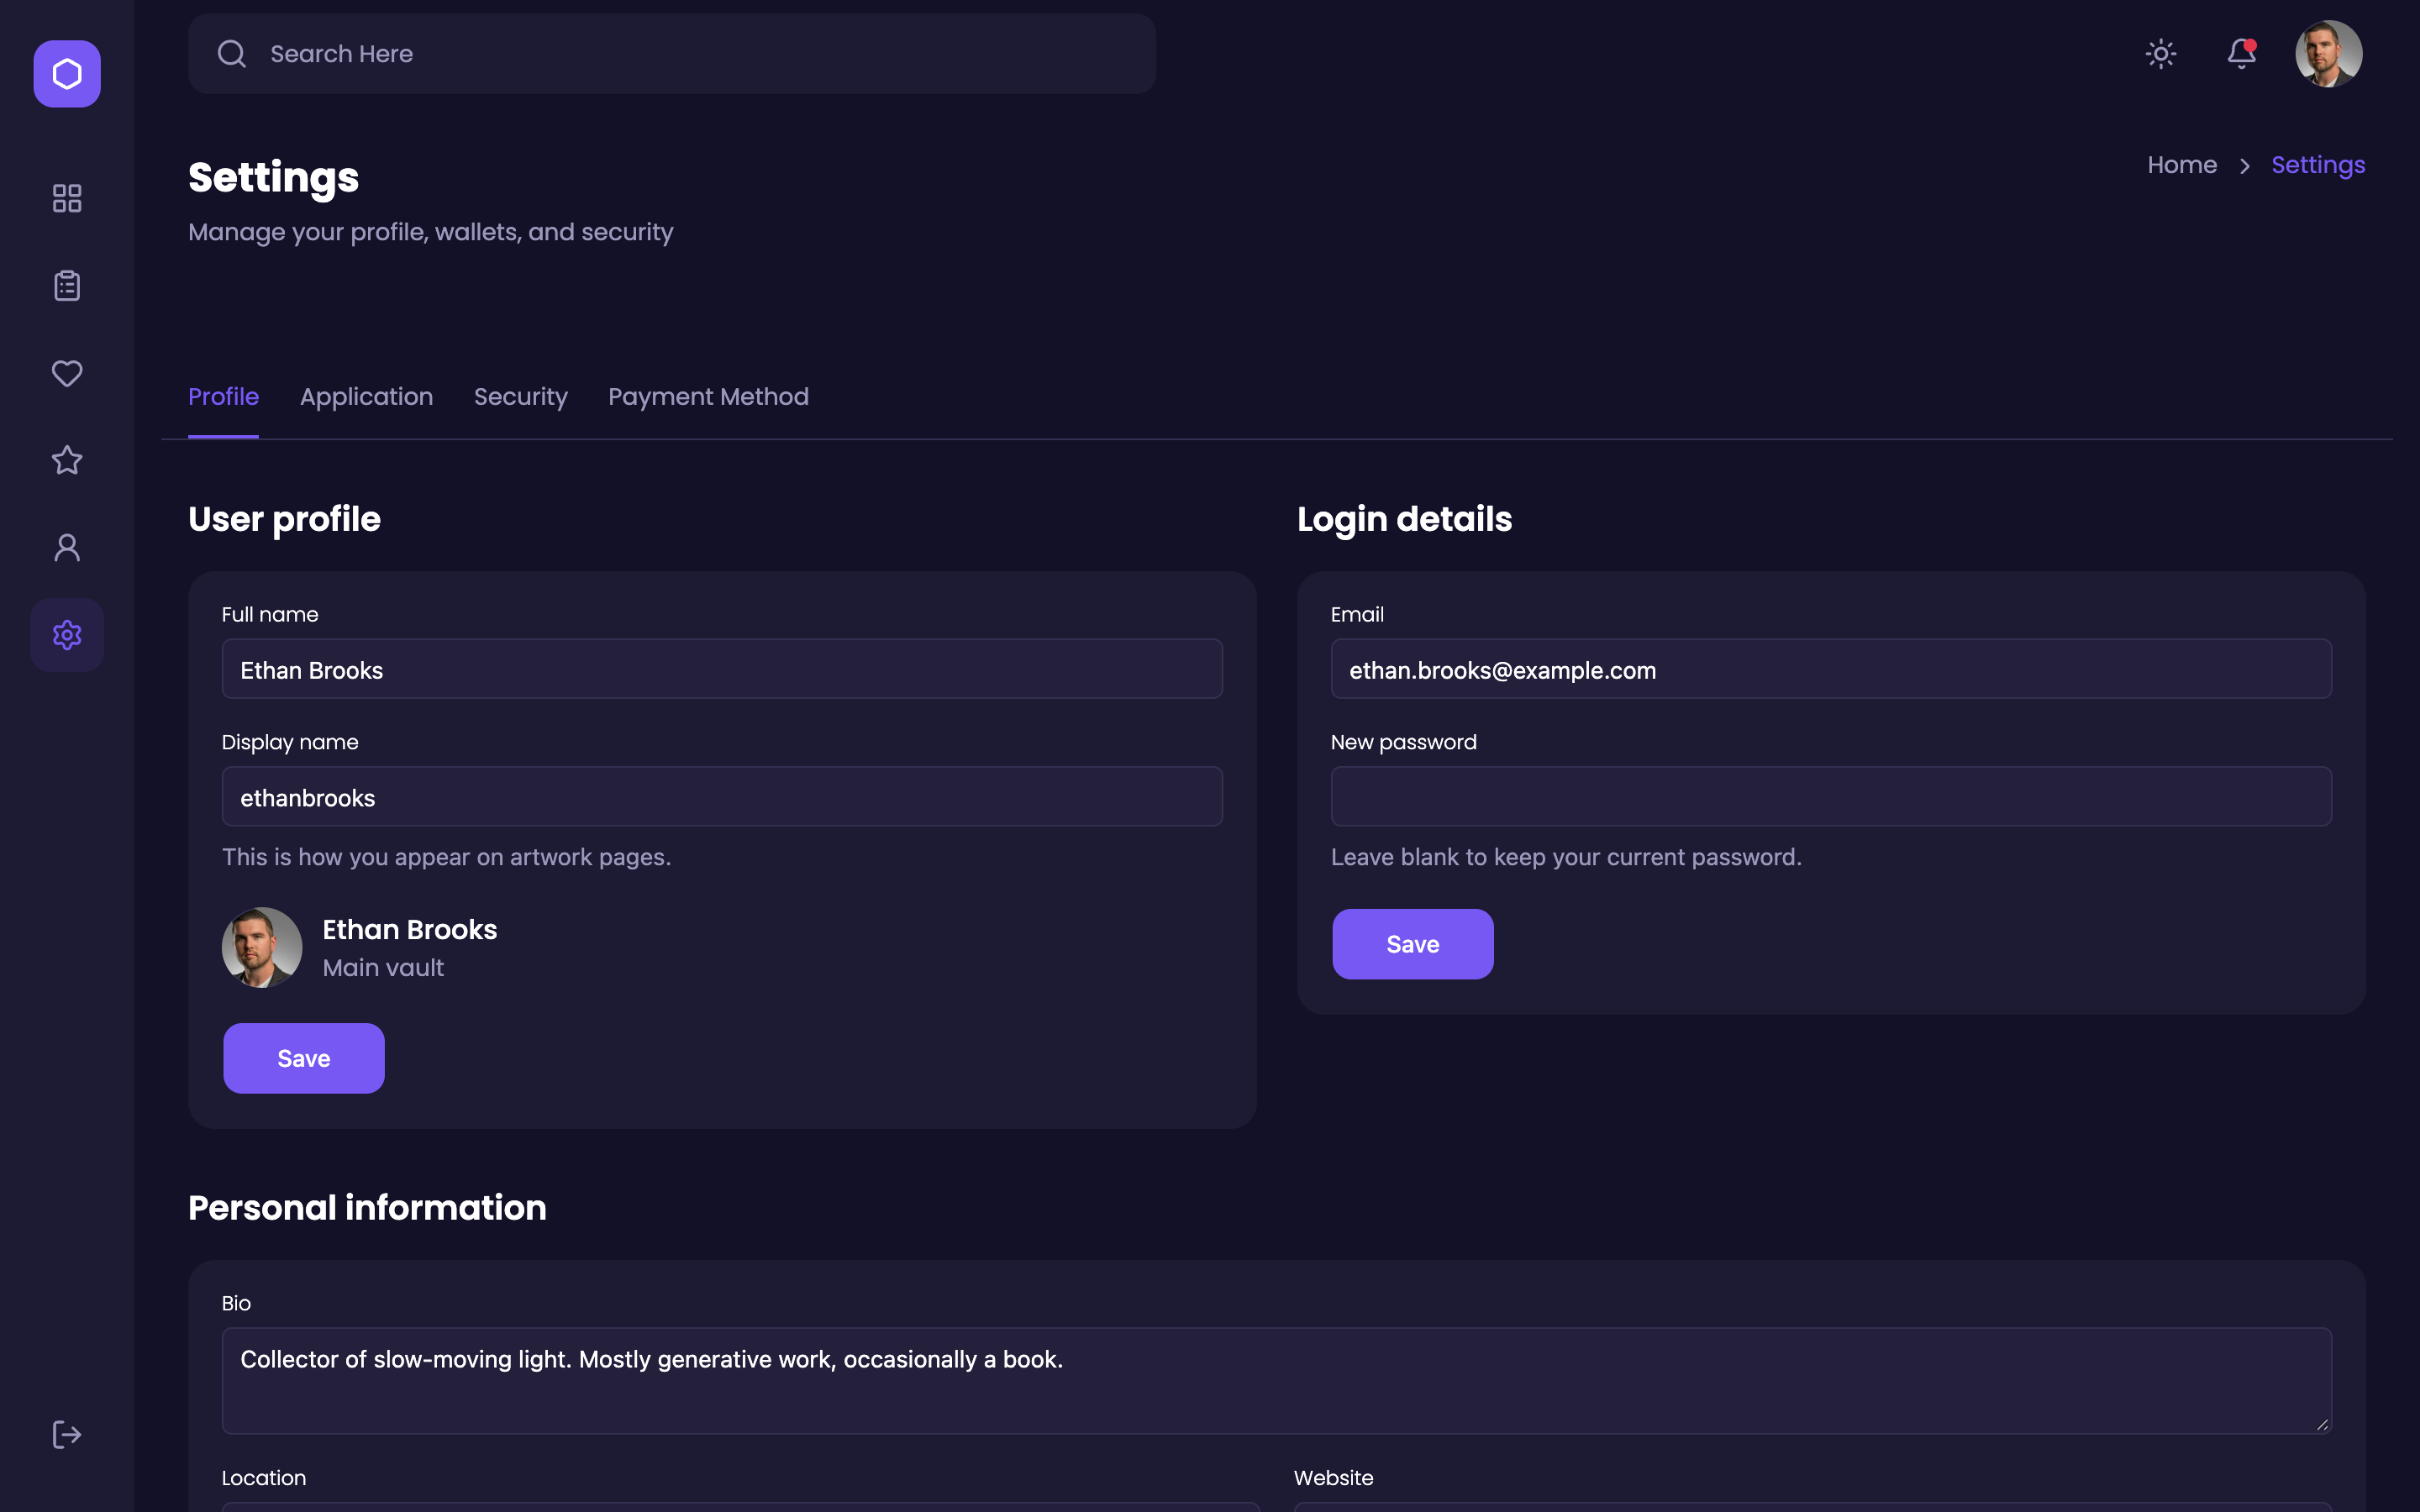This screenshot has width=2420, height=1512.
Task: Open the clipboard list icon in sidebar
Action: [x=67, y=286]
